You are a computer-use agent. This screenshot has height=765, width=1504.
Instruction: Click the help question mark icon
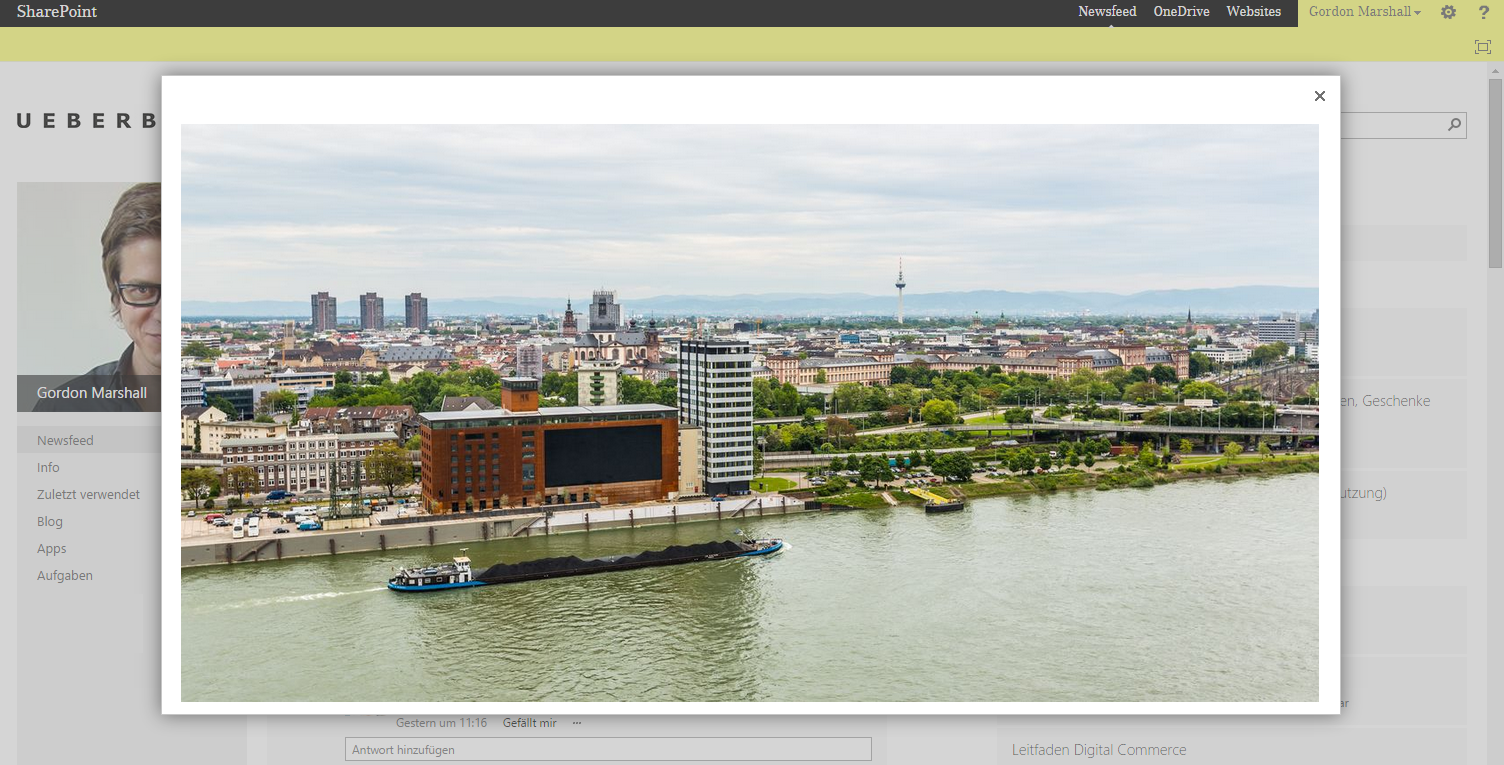click(x=1484, y=12)
